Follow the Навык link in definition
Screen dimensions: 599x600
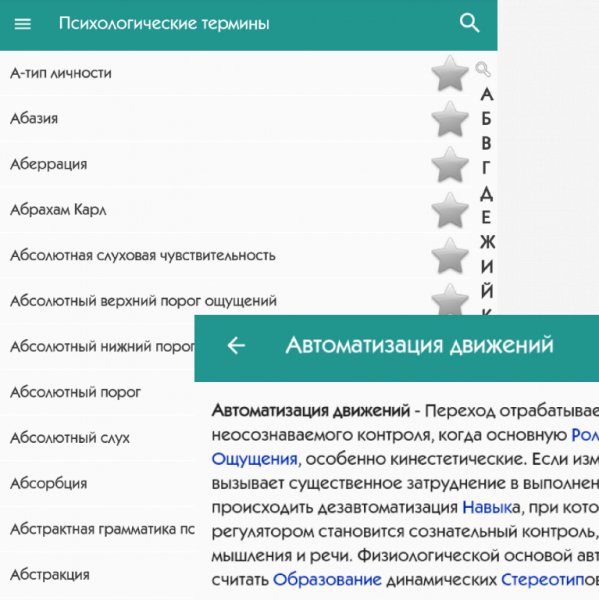(x=487, y=507)
